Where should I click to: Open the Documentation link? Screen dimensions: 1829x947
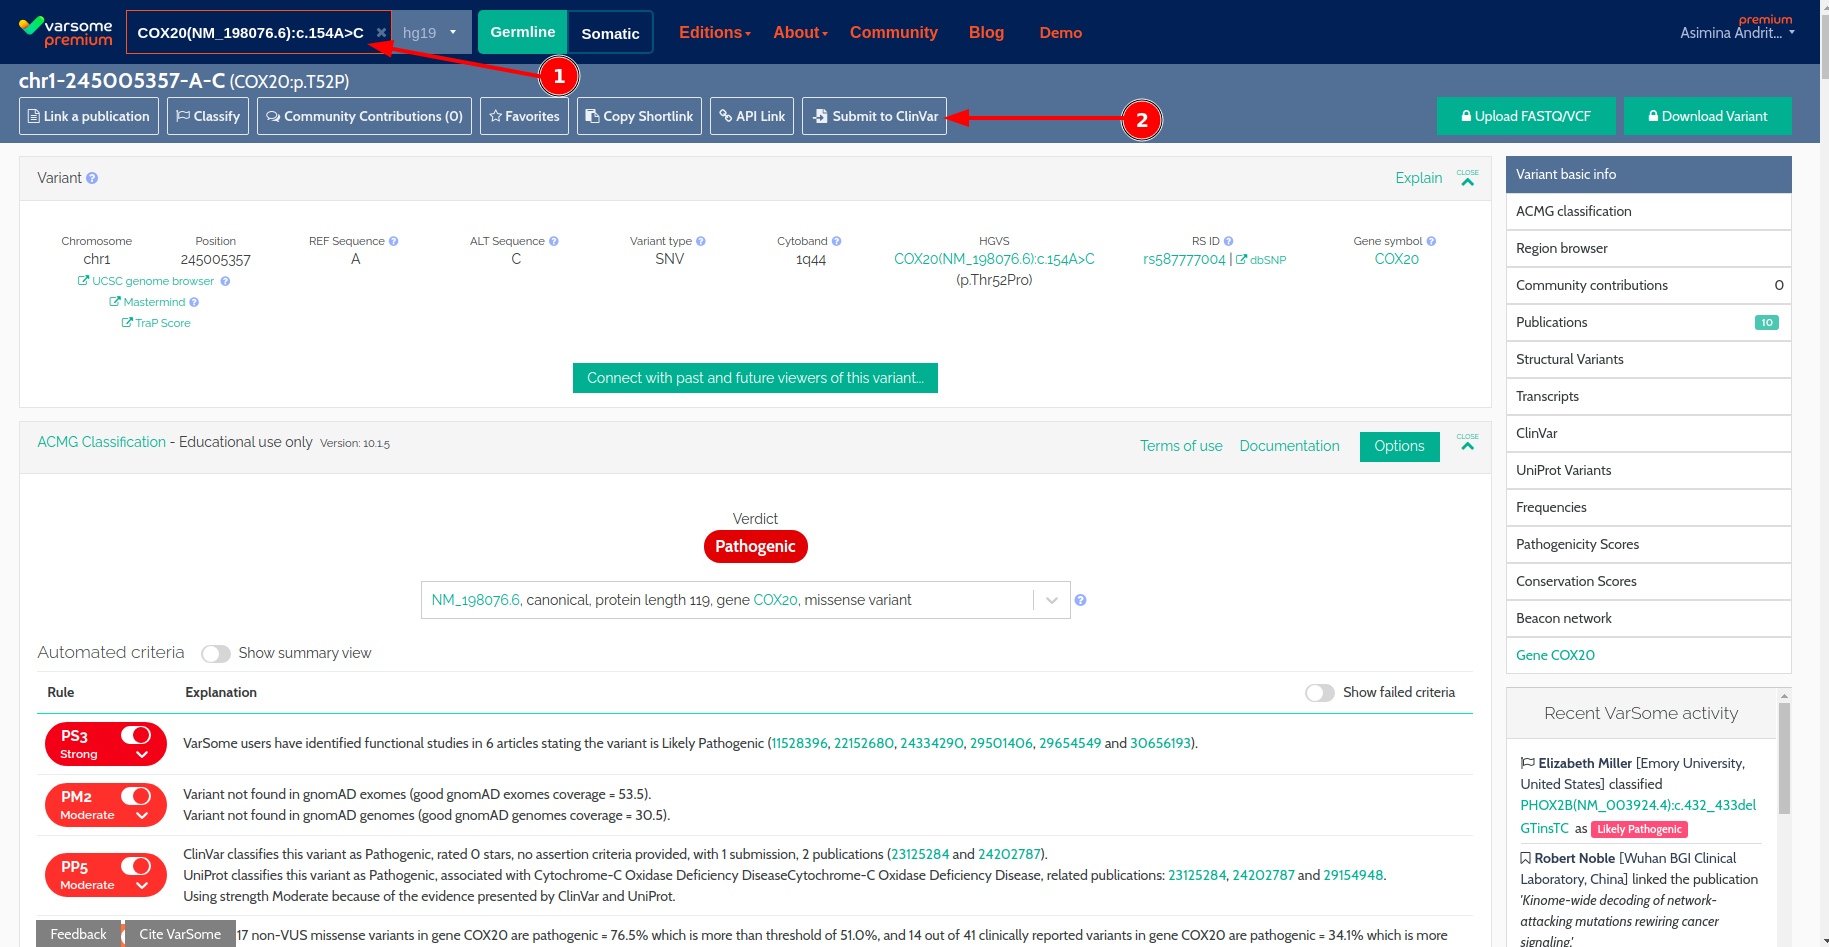coord(1289,446)
